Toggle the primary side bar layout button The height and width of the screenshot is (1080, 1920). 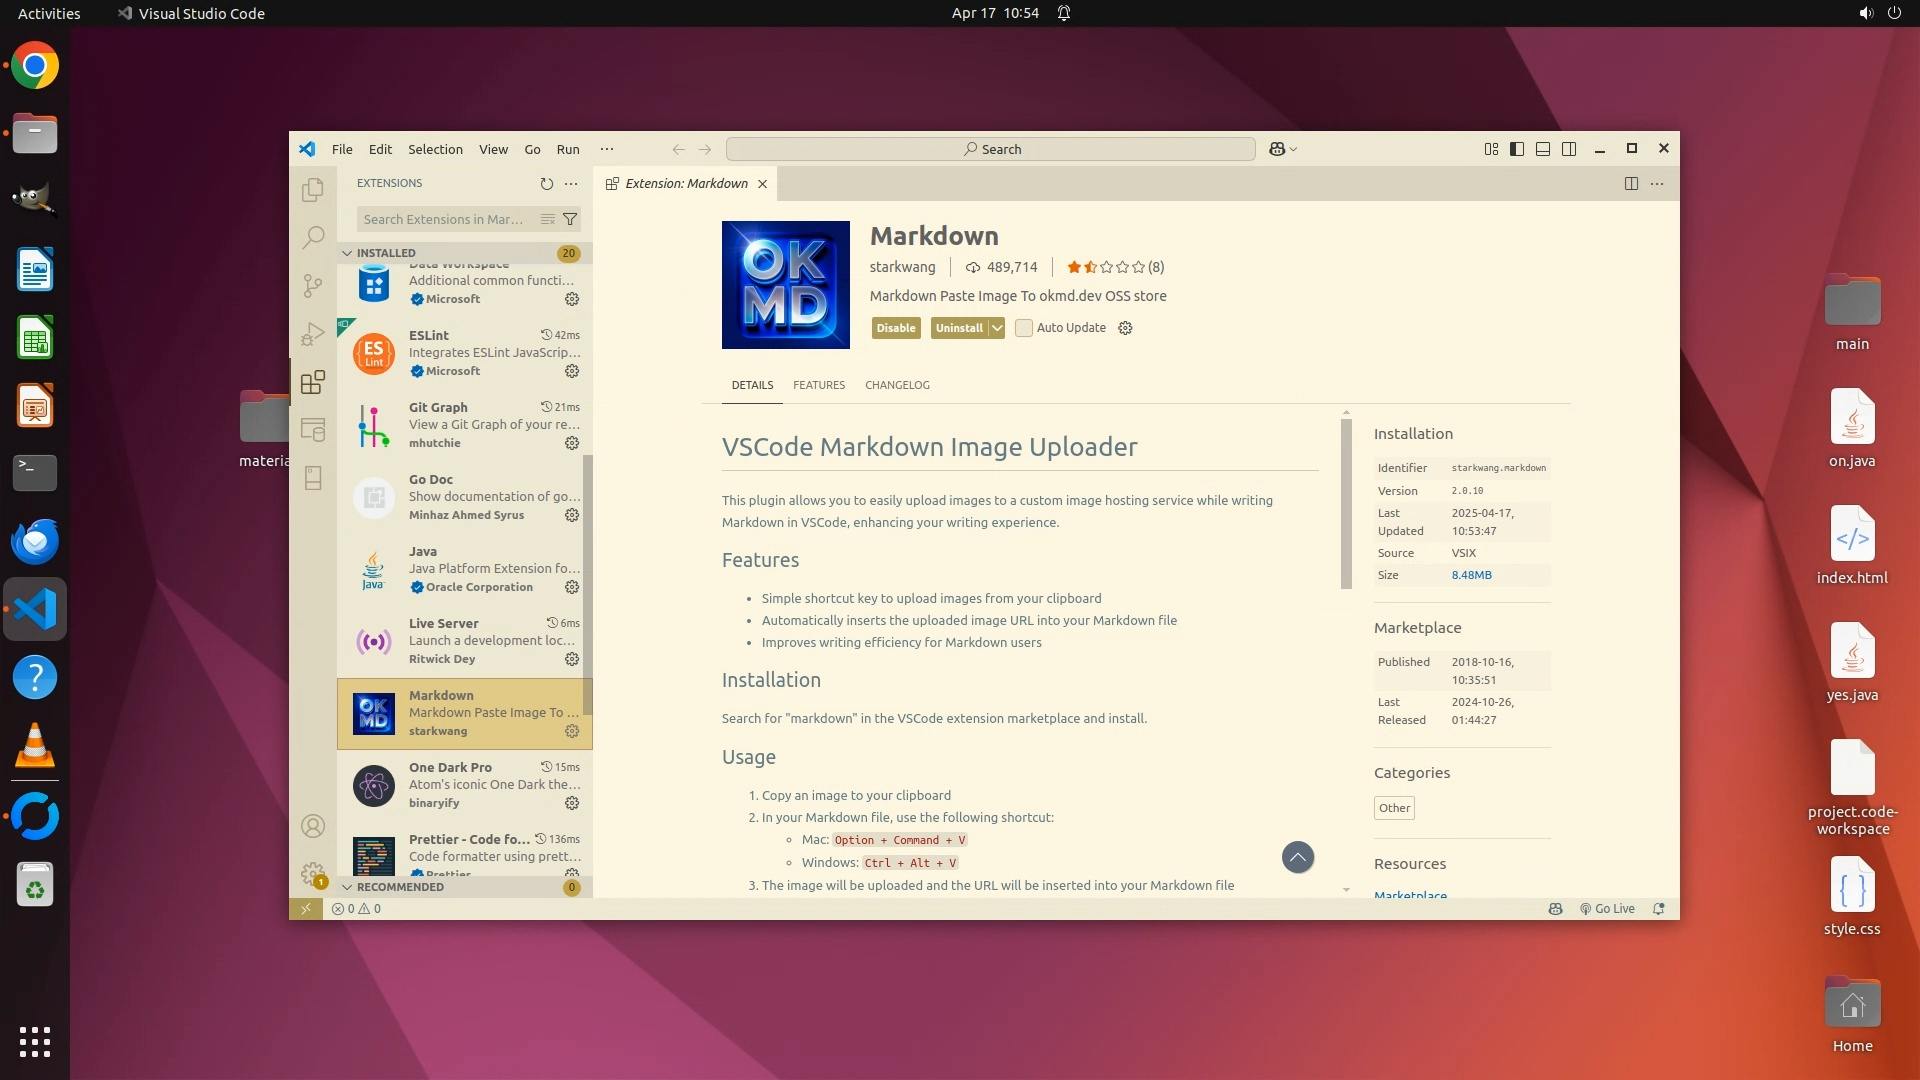[x=1517, y=149]
